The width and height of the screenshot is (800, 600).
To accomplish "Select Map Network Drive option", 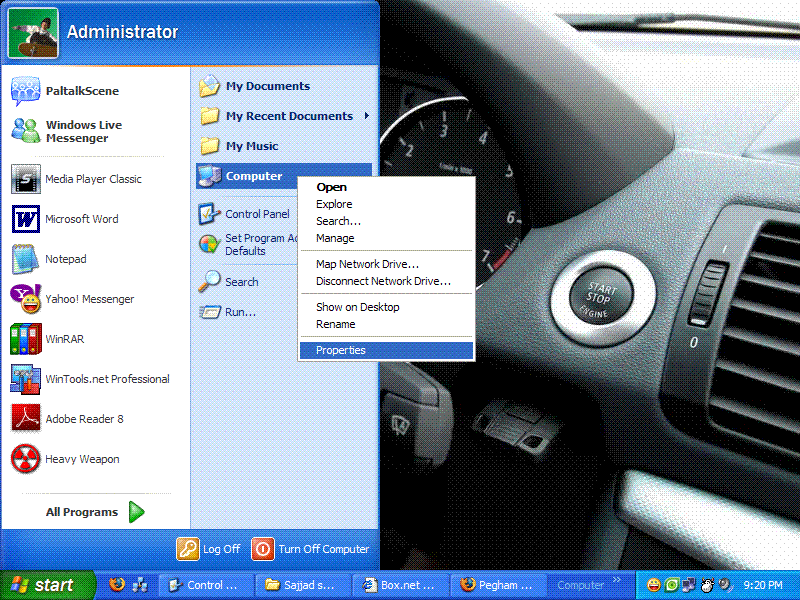I will [x=367, y=264].
